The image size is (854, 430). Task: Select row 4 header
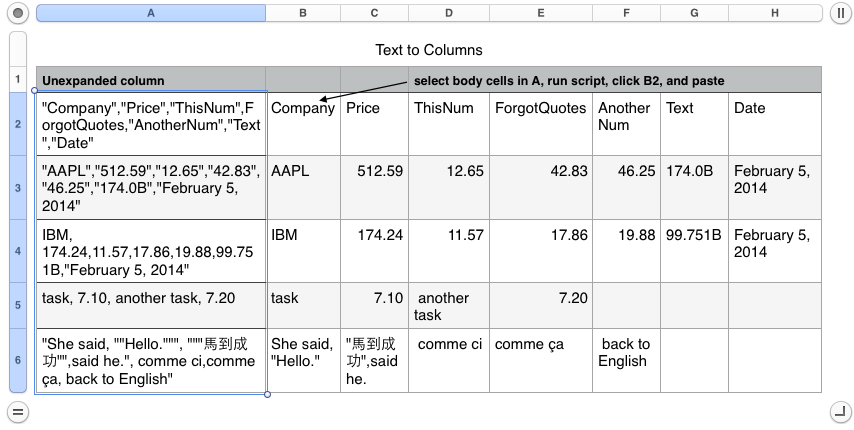point(17,251)
